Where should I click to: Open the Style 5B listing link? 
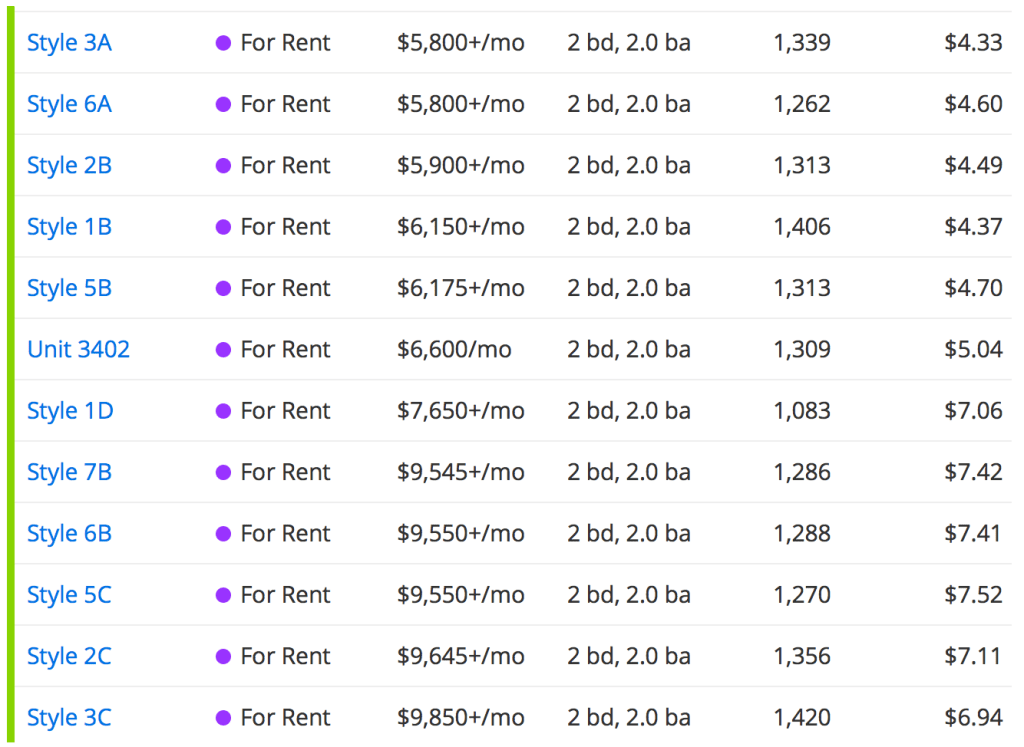click(69, 288)
